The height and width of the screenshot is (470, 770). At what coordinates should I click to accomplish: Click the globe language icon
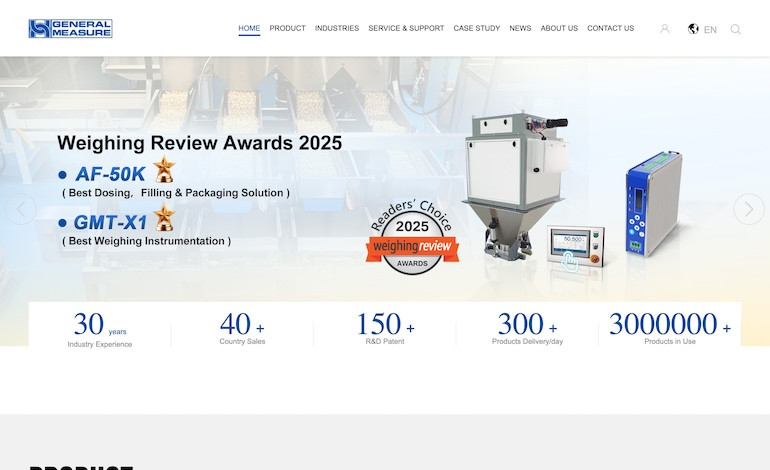coord(693,28)
